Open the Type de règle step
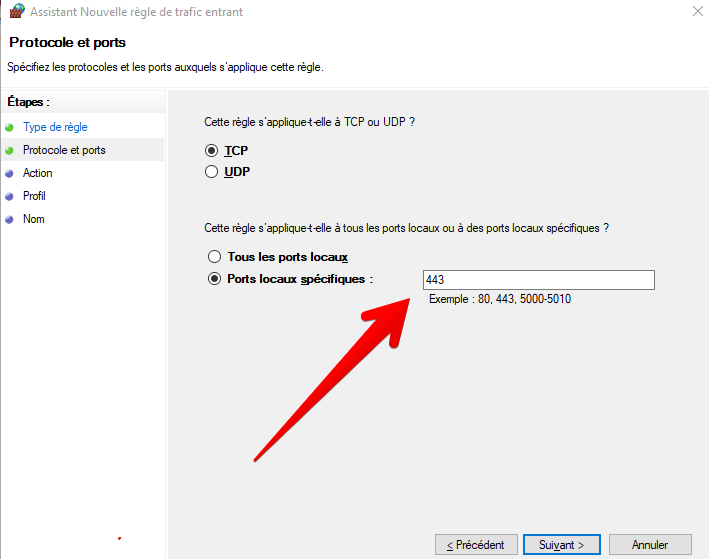The height and width of the screenshot is (559, 709). pyautogui.click(x=55, y=127)
